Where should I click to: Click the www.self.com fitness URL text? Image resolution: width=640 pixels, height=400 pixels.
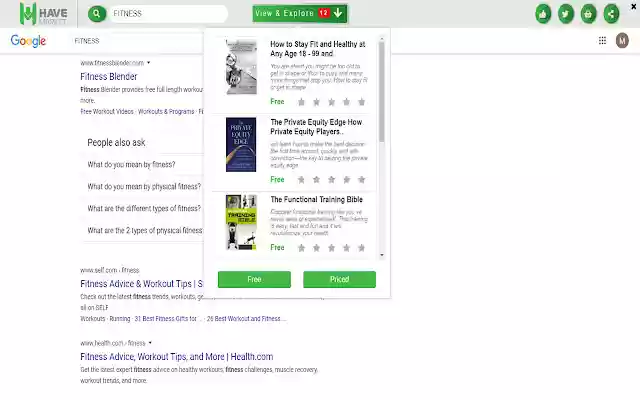pos(109,270)
